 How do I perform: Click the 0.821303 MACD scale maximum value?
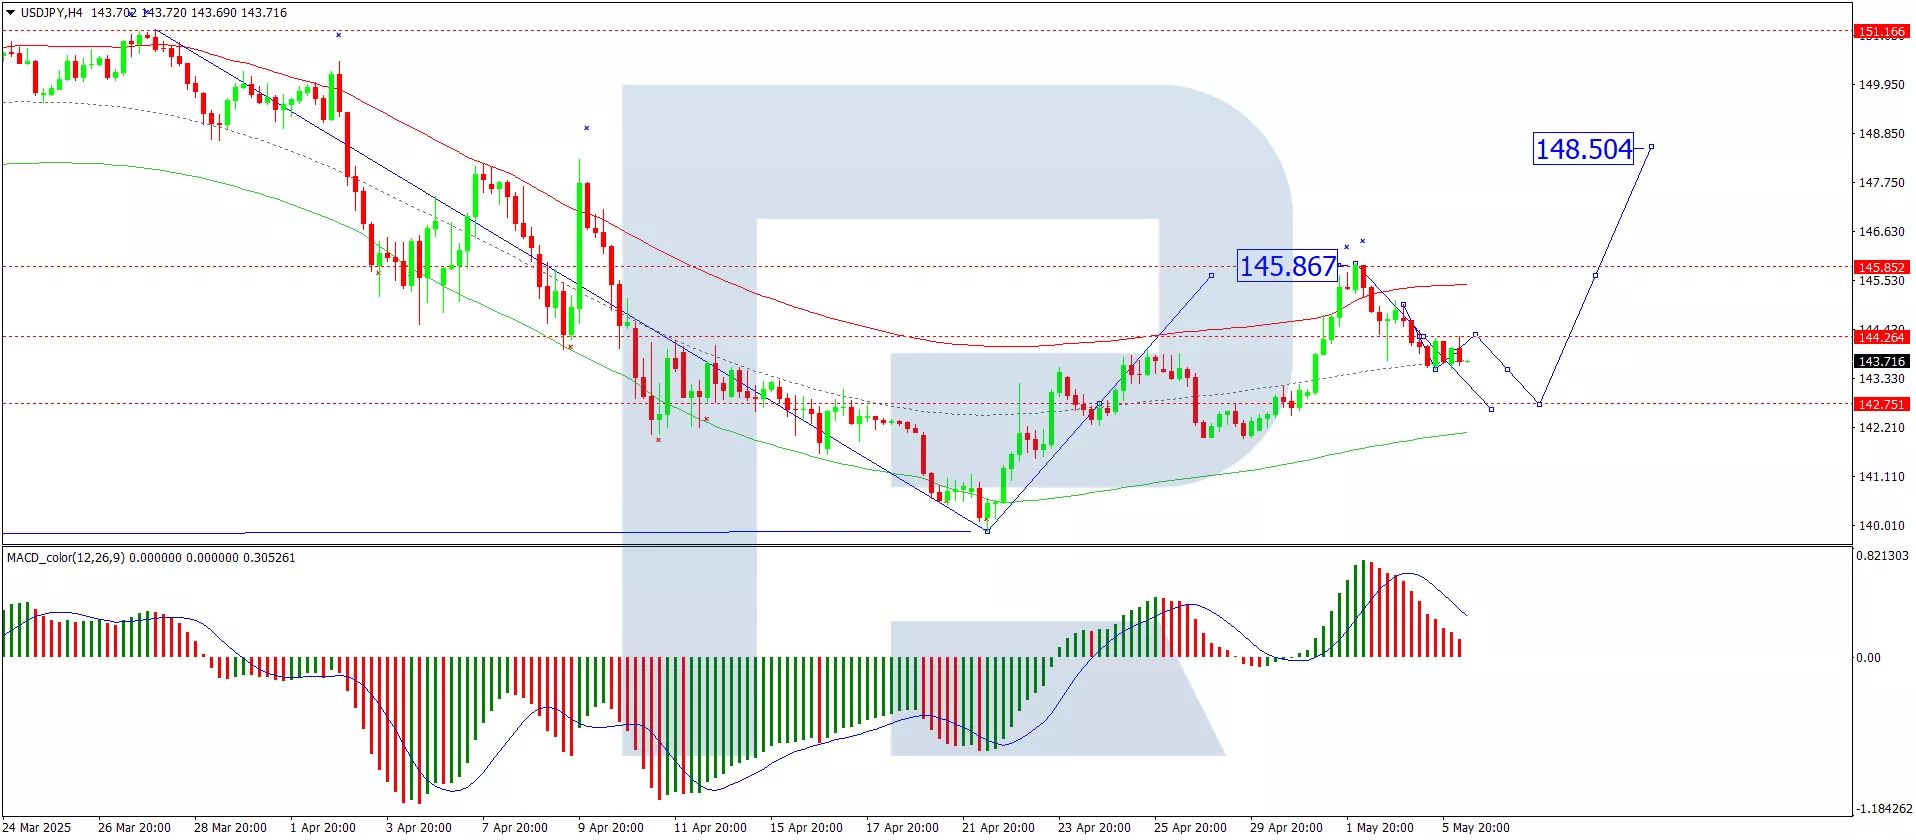click(1882, 555)
